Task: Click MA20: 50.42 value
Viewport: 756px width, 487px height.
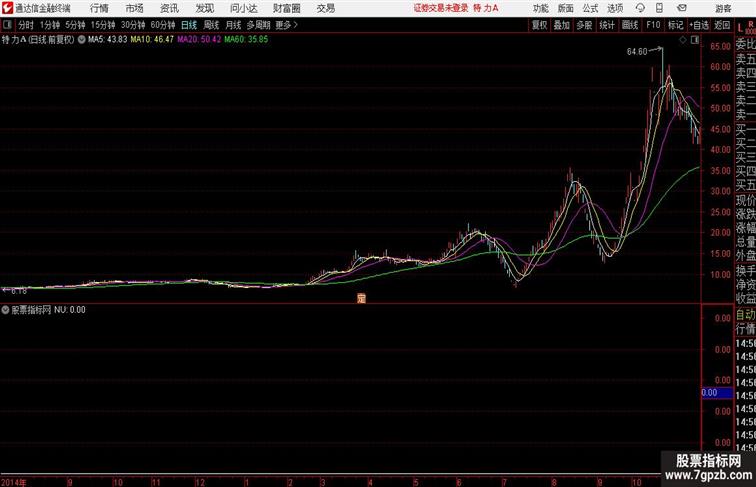Action: (x=199, y=40)
